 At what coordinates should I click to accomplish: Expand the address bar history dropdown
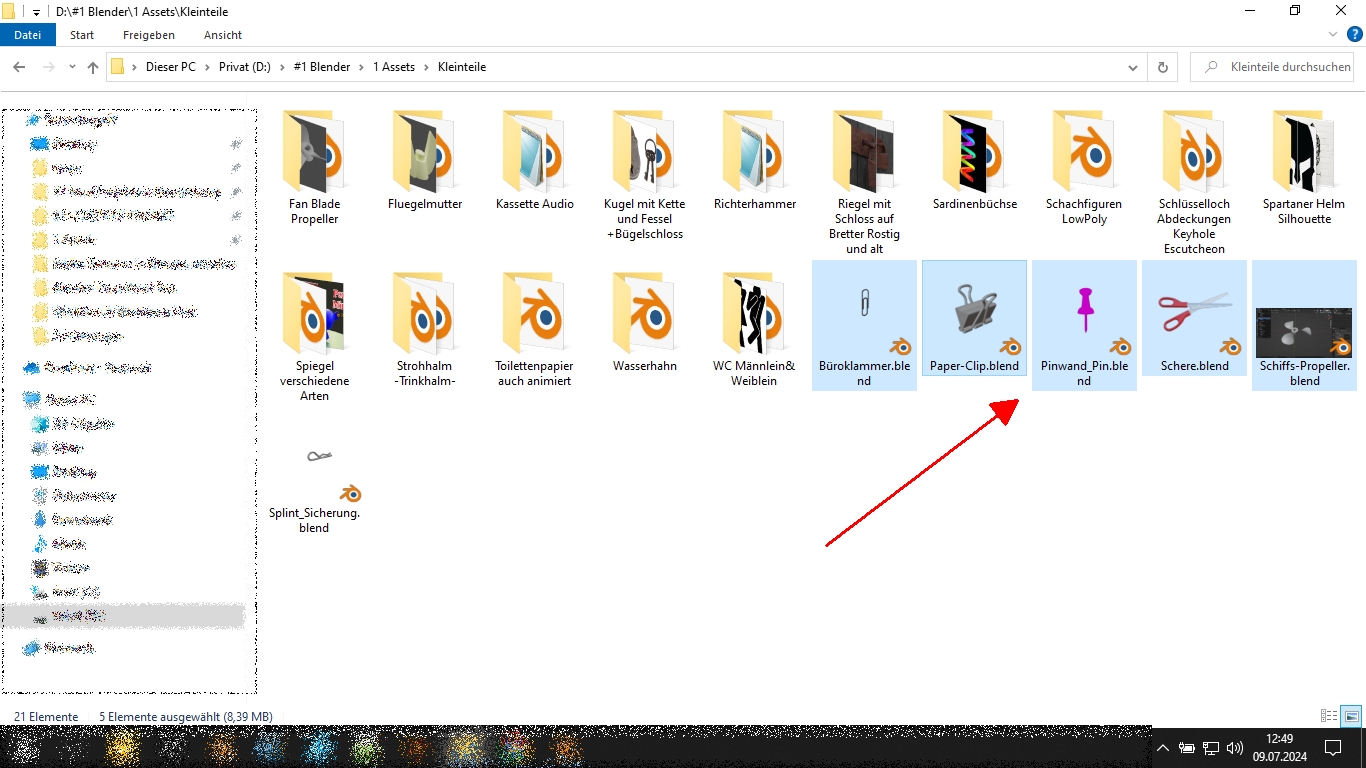click(1133, 68)
